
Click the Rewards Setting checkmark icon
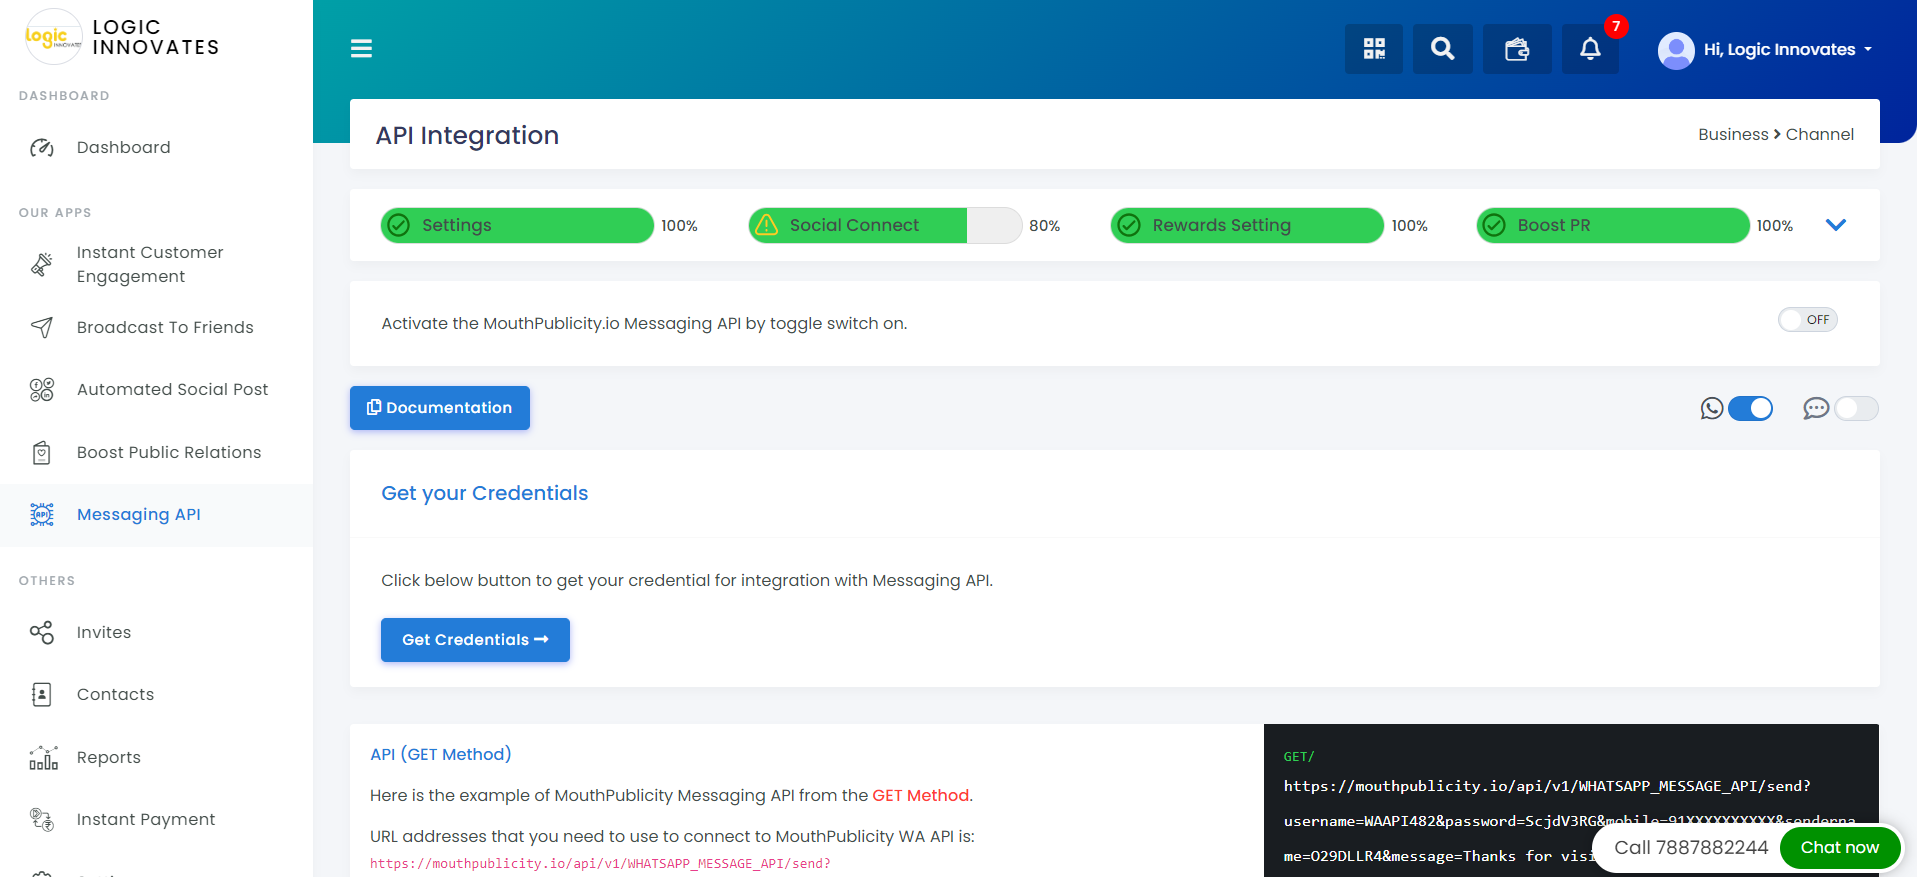pos(1129,225)
